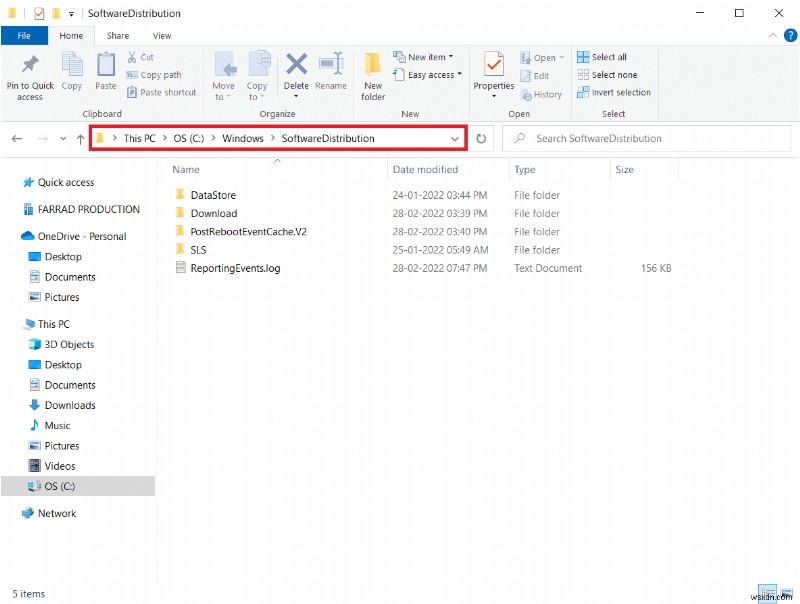The height and width of the screenshot is (604, 800).
Task: Open the ReportingEvents.log file
Action: [x=237, y=268]
